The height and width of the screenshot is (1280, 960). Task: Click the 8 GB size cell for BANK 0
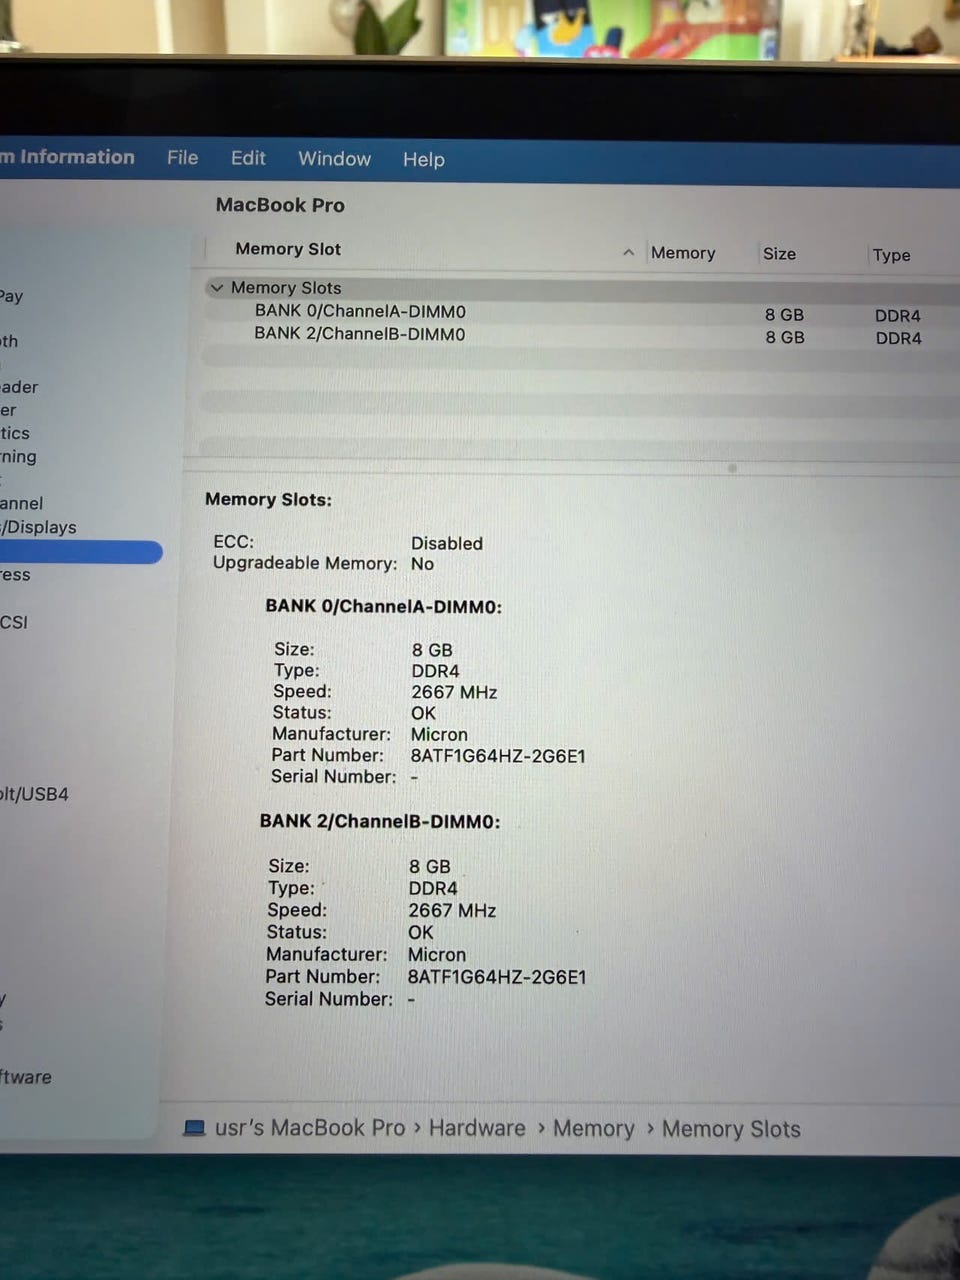tap(784, 315)
